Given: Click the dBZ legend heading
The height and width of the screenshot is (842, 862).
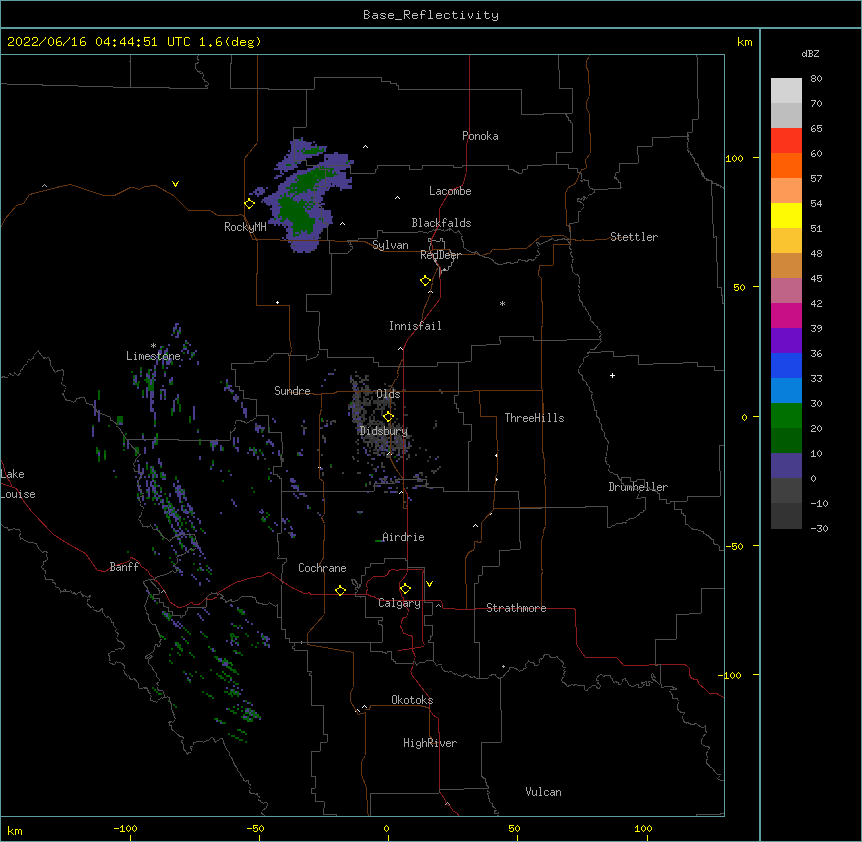Looking at the screenshot, I should [x=810, y=53].
